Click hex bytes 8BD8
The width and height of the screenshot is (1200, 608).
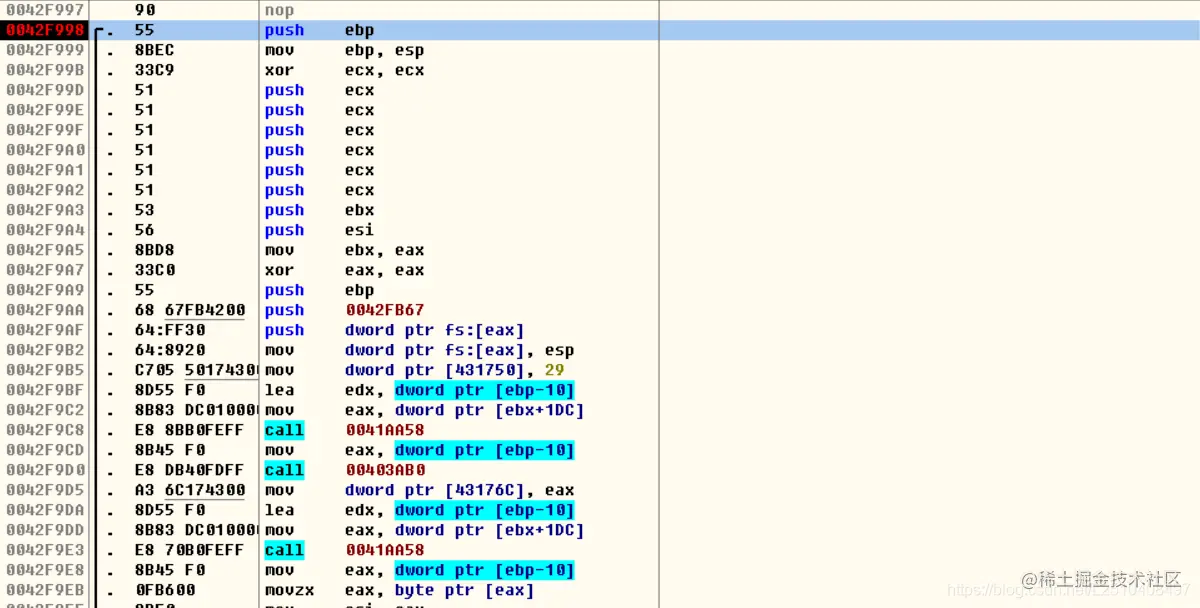point(154,250)
